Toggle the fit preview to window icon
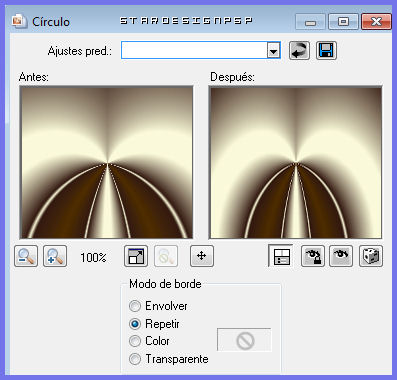 tap(136, 256)
